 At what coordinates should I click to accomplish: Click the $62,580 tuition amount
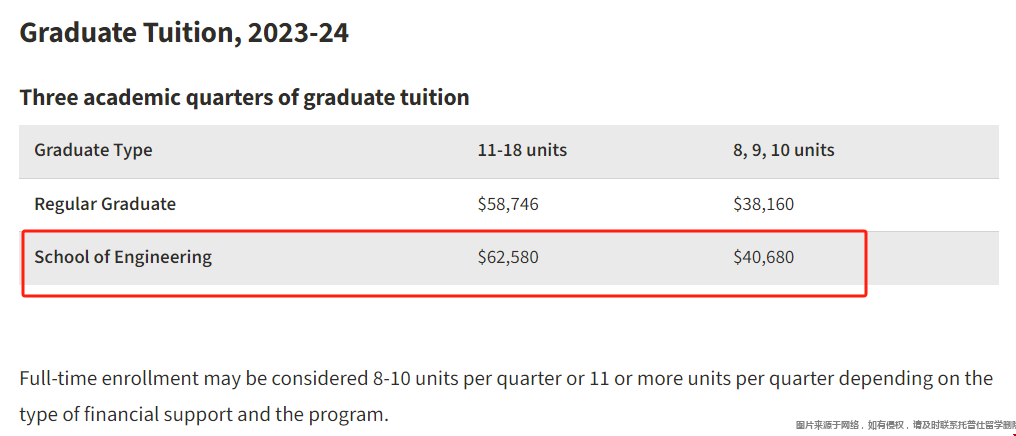point(508,258)
